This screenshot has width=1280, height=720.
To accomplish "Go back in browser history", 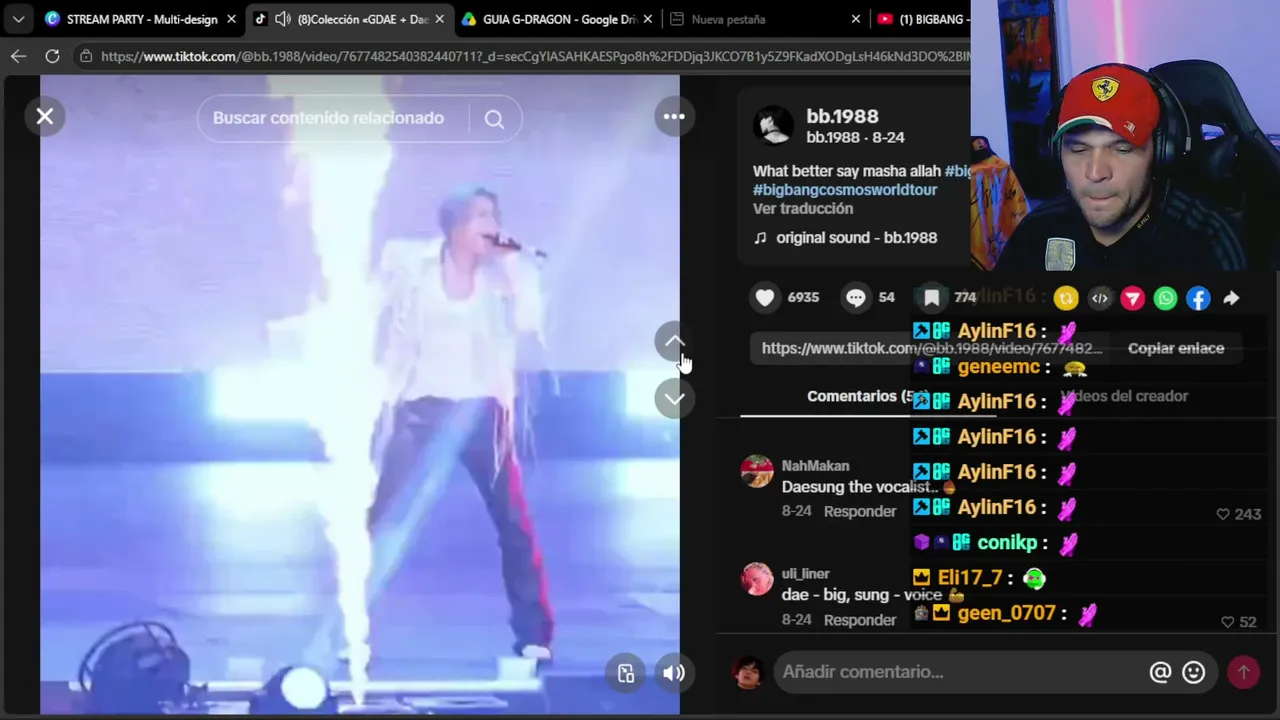I will 18,56.
